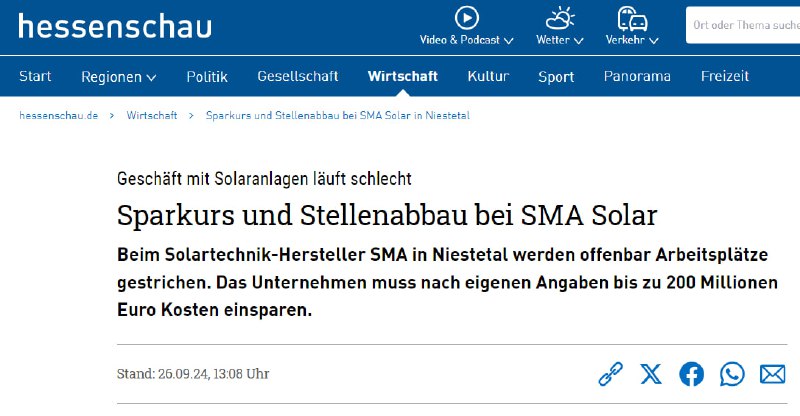Viewport: 800px width, 416px height.
Task: Focus the Ort oder Thema search field
Action: click(x=743, y=25)
